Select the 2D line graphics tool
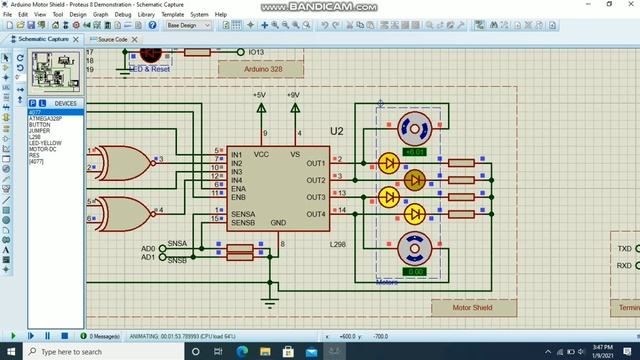Image resolution: width=640 pixels, height=360 pixels. tap(6, 200)
